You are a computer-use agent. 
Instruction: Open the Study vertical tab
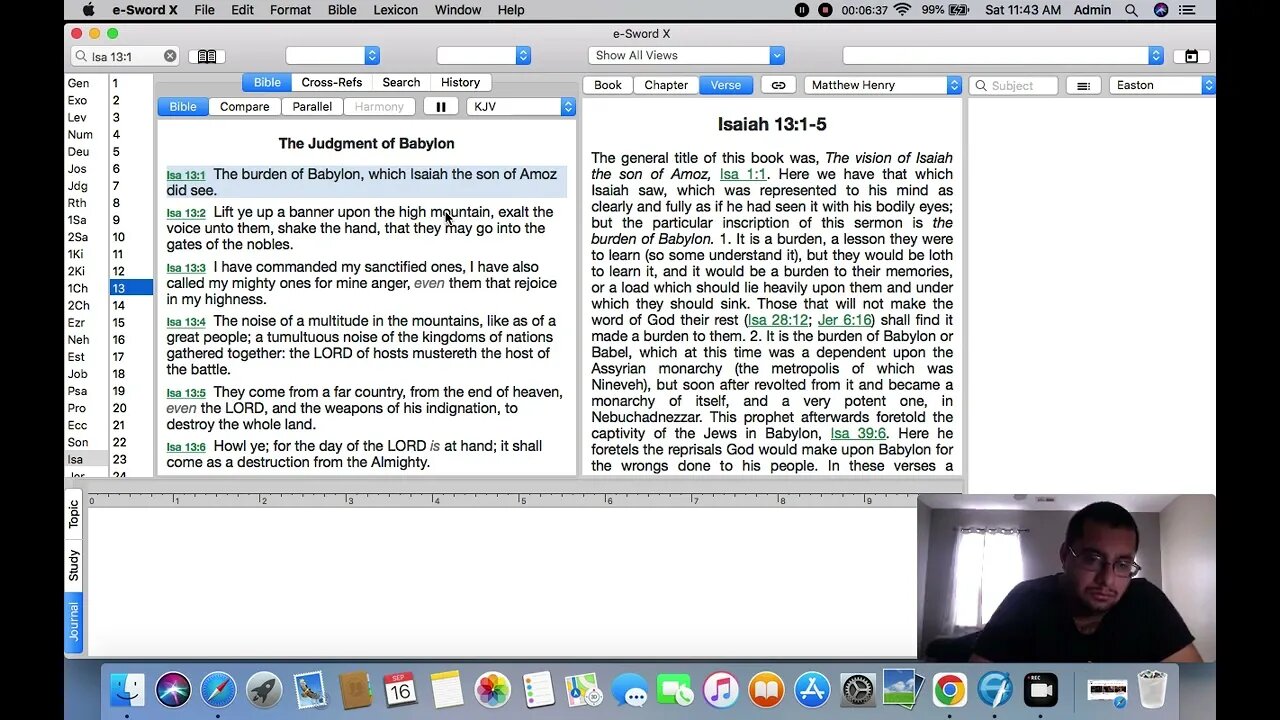click(x=74, y=565)
